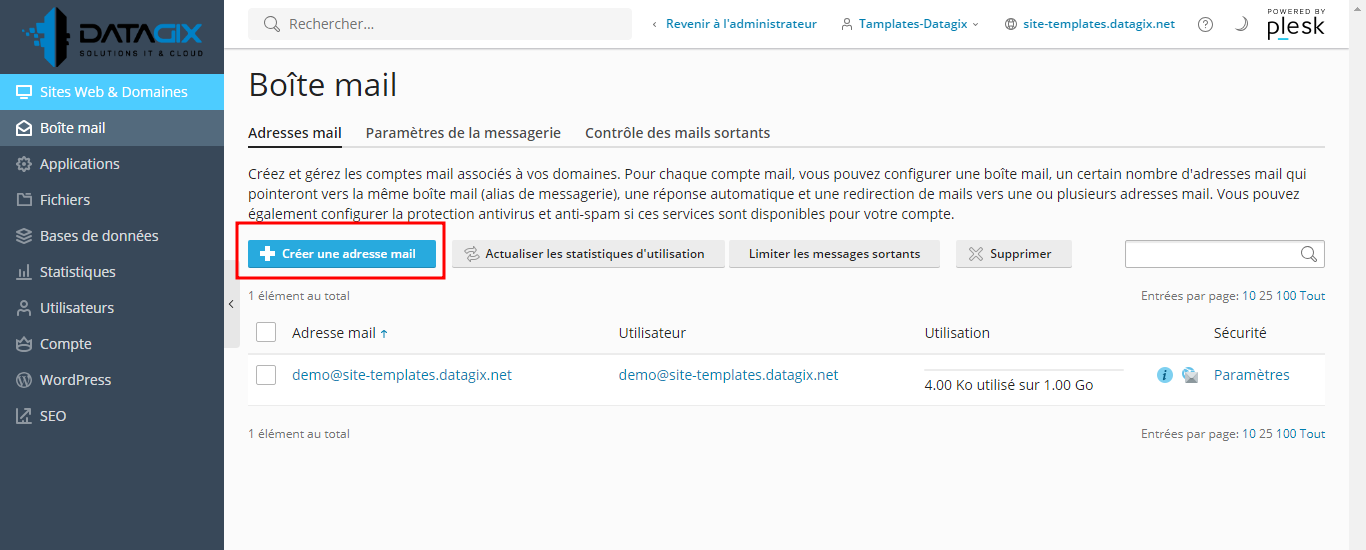Go to Statistiques in the sidebar
Screen dimensions: 1366x550
[77, 272]
